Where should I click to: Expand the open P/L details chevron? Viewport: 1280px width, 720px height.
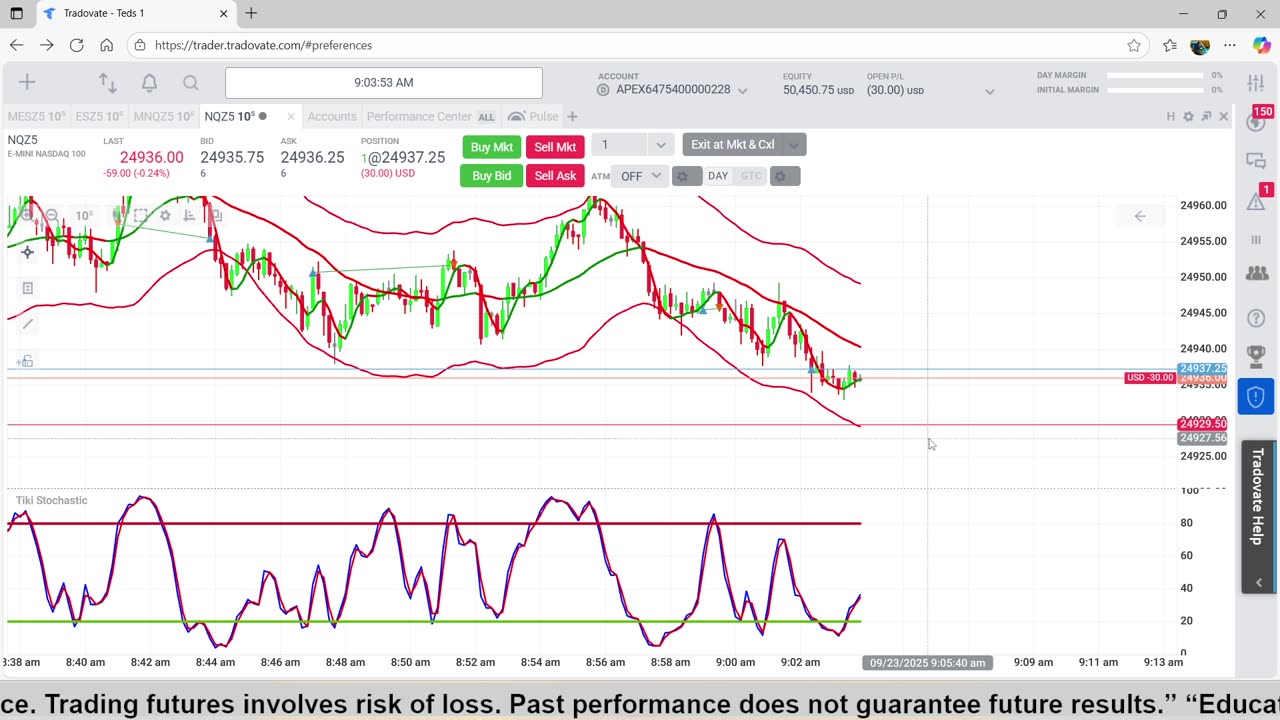tap(989, 91)
